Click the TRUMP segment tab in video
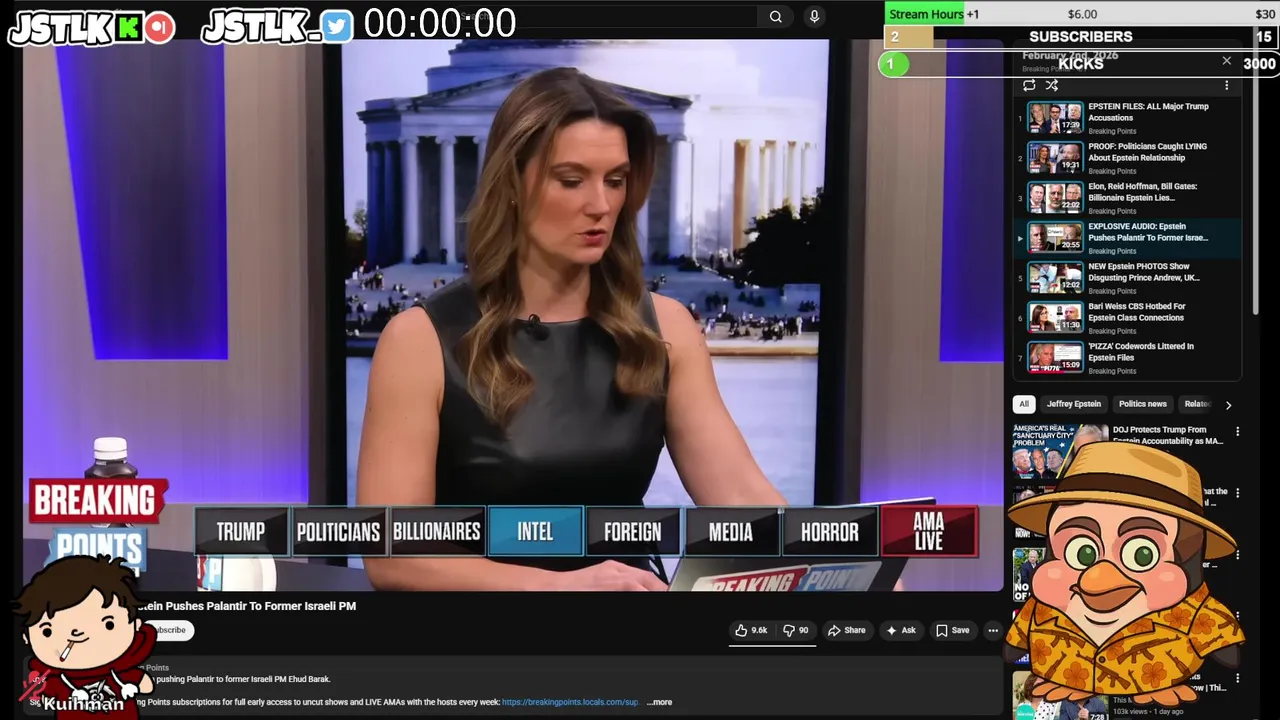 click(241, 531)
